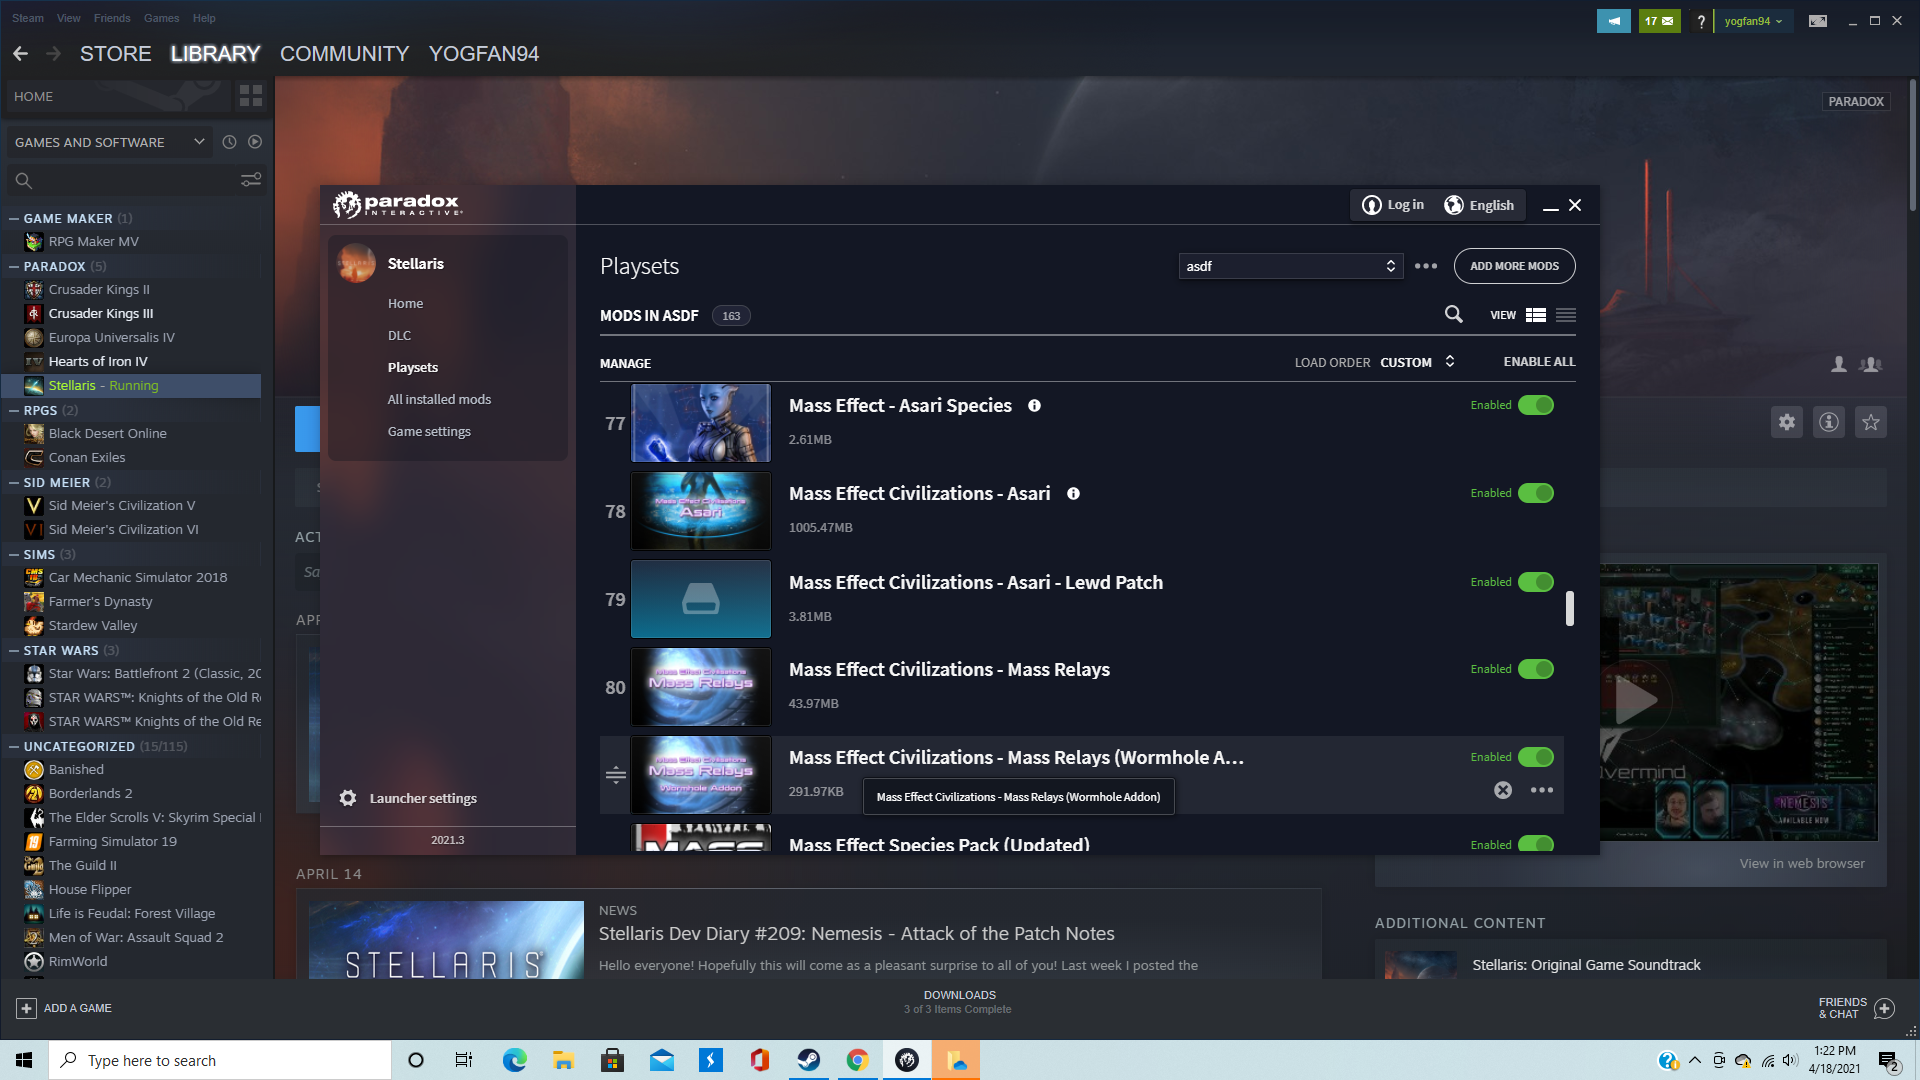This screenshot has width=1920, height=1080.
Task: Change load order sorting from Custom
Action: (x=1417, y=362)
